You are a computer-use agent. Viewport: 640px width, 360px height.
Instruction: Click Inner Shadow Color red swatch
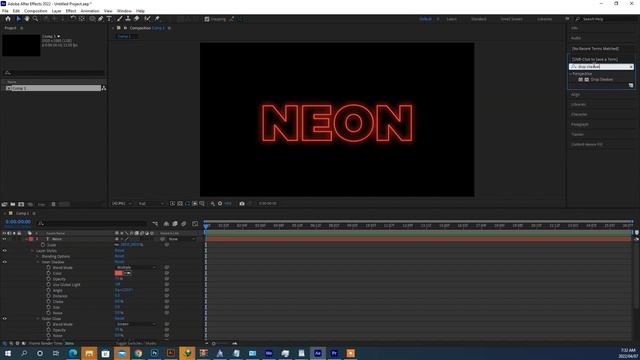tap(118, 273)
